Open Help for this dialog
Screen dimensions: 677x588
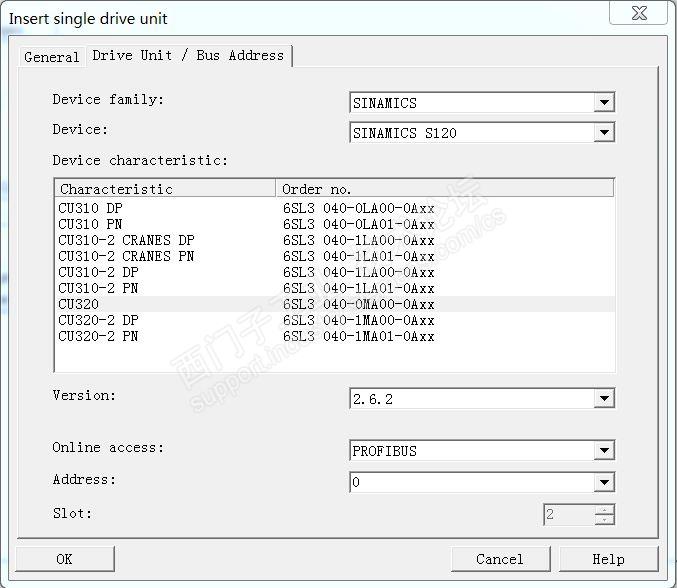(x=608, y=559)
